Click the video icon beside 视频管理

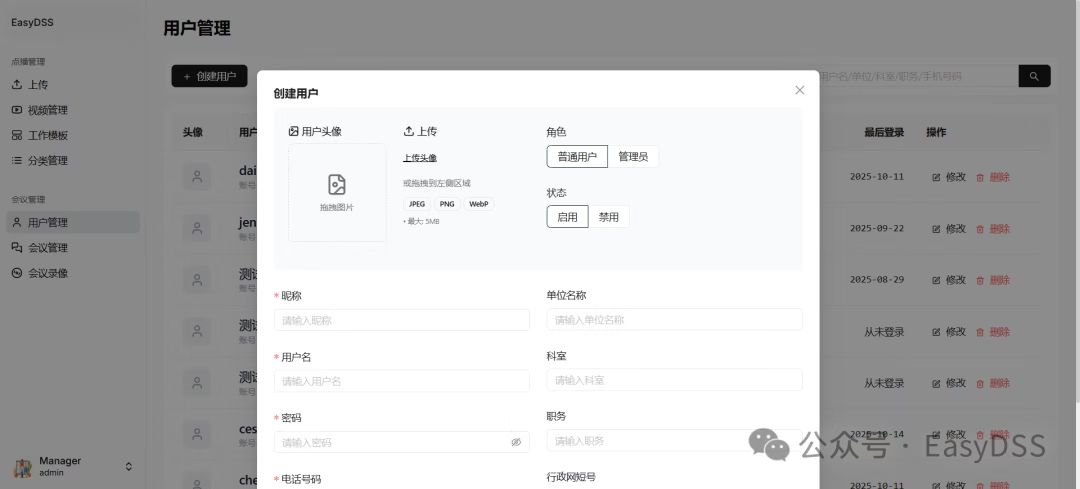pos(17,110)
